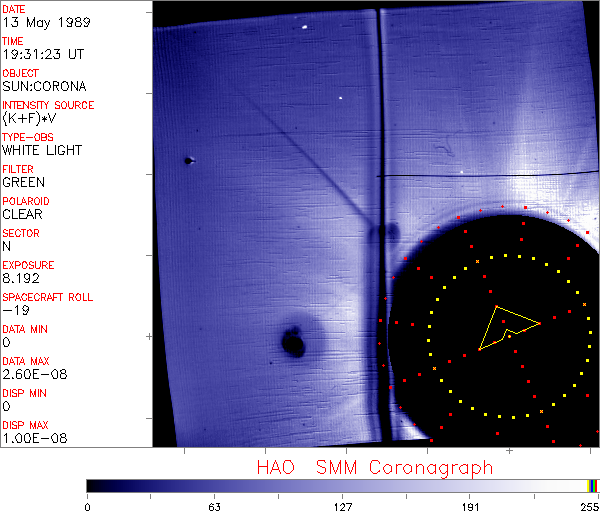The height and width of the screenshot is (512, 600).
Task: Click the GREEN filter value
Action: pos(23,182)
